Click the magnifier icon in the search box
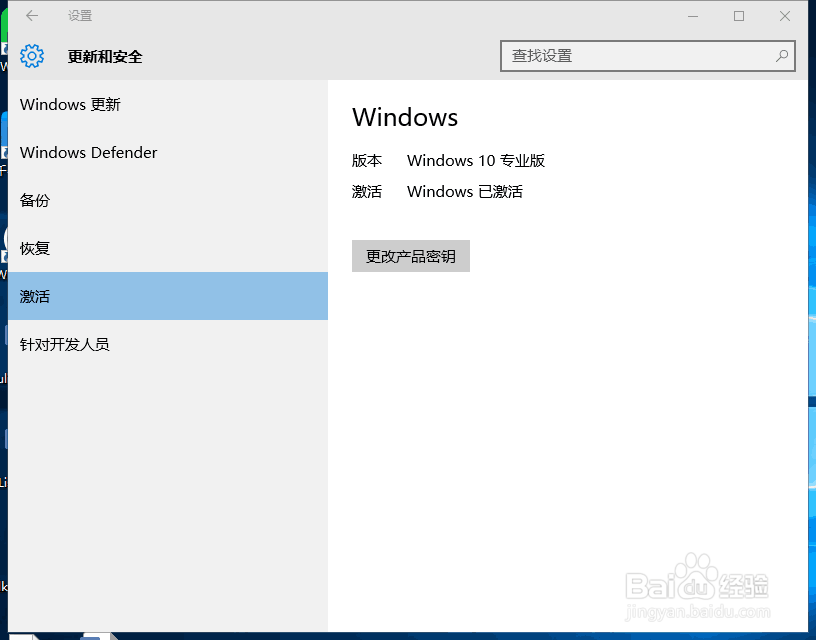This screenshot has height=640, width=816. pos(781,56)
